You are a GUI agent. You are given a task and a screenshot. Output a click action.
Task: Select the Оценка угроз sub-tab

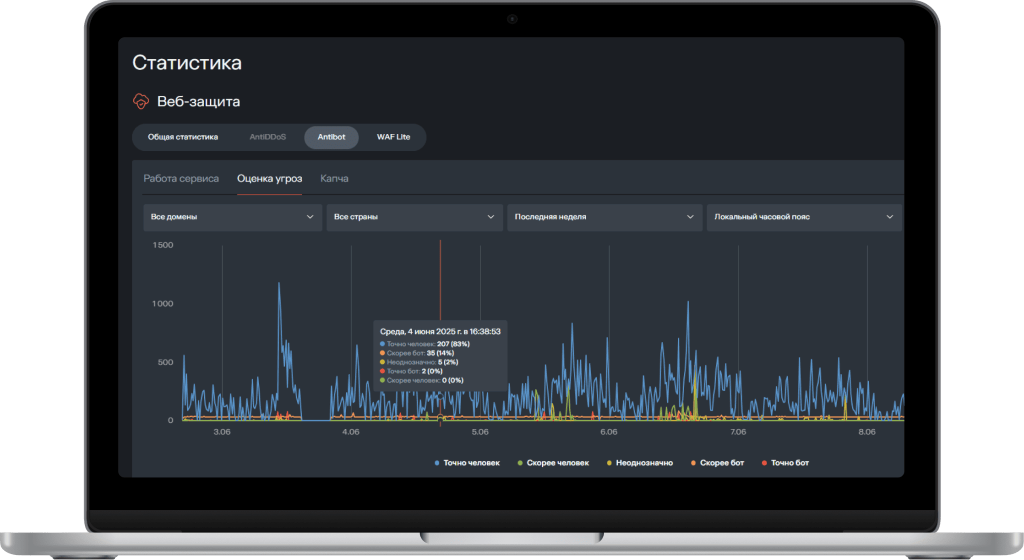[269, 178]
